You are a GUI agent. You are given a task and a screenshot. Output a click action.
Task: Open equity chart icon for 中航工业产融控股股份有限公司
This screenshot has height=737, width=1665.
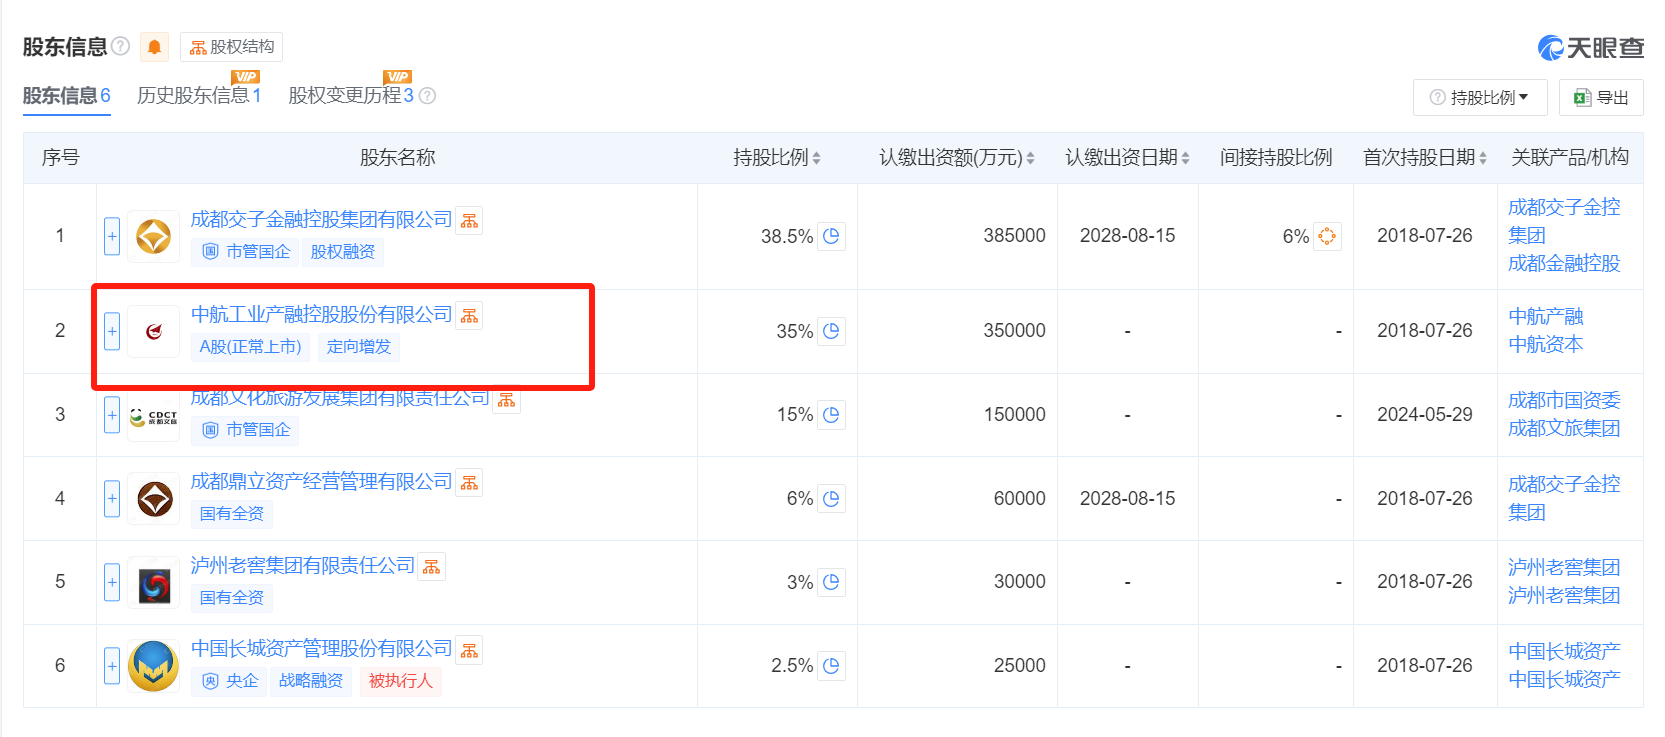[x=469, y=316]
